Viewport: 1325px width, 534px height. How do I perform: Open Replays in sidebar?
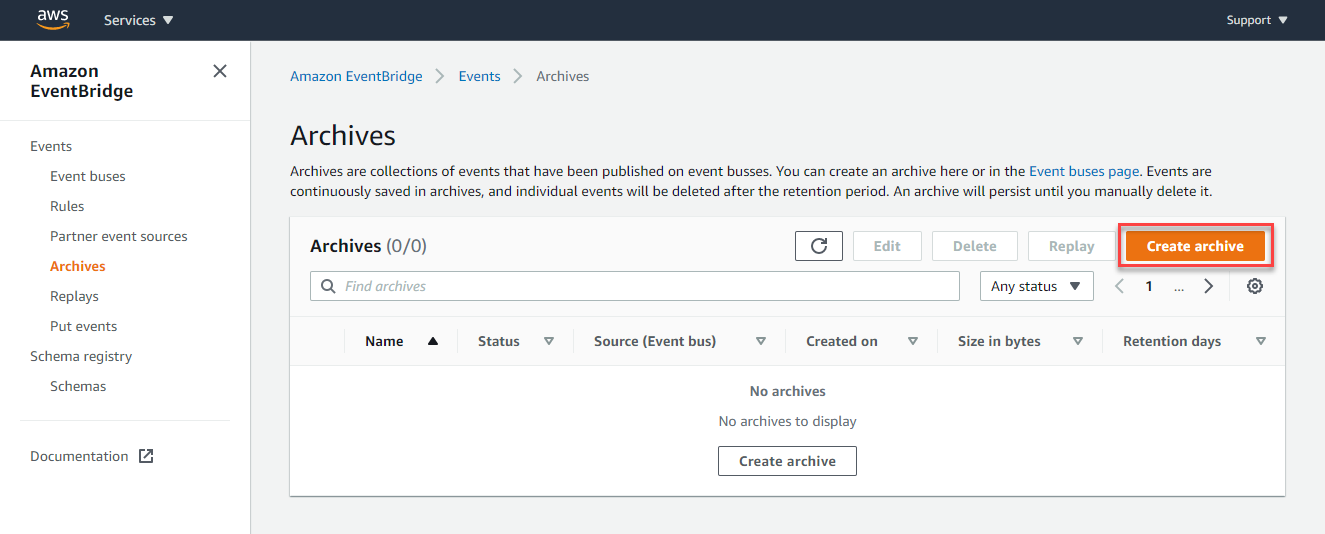tap(74, 296)
